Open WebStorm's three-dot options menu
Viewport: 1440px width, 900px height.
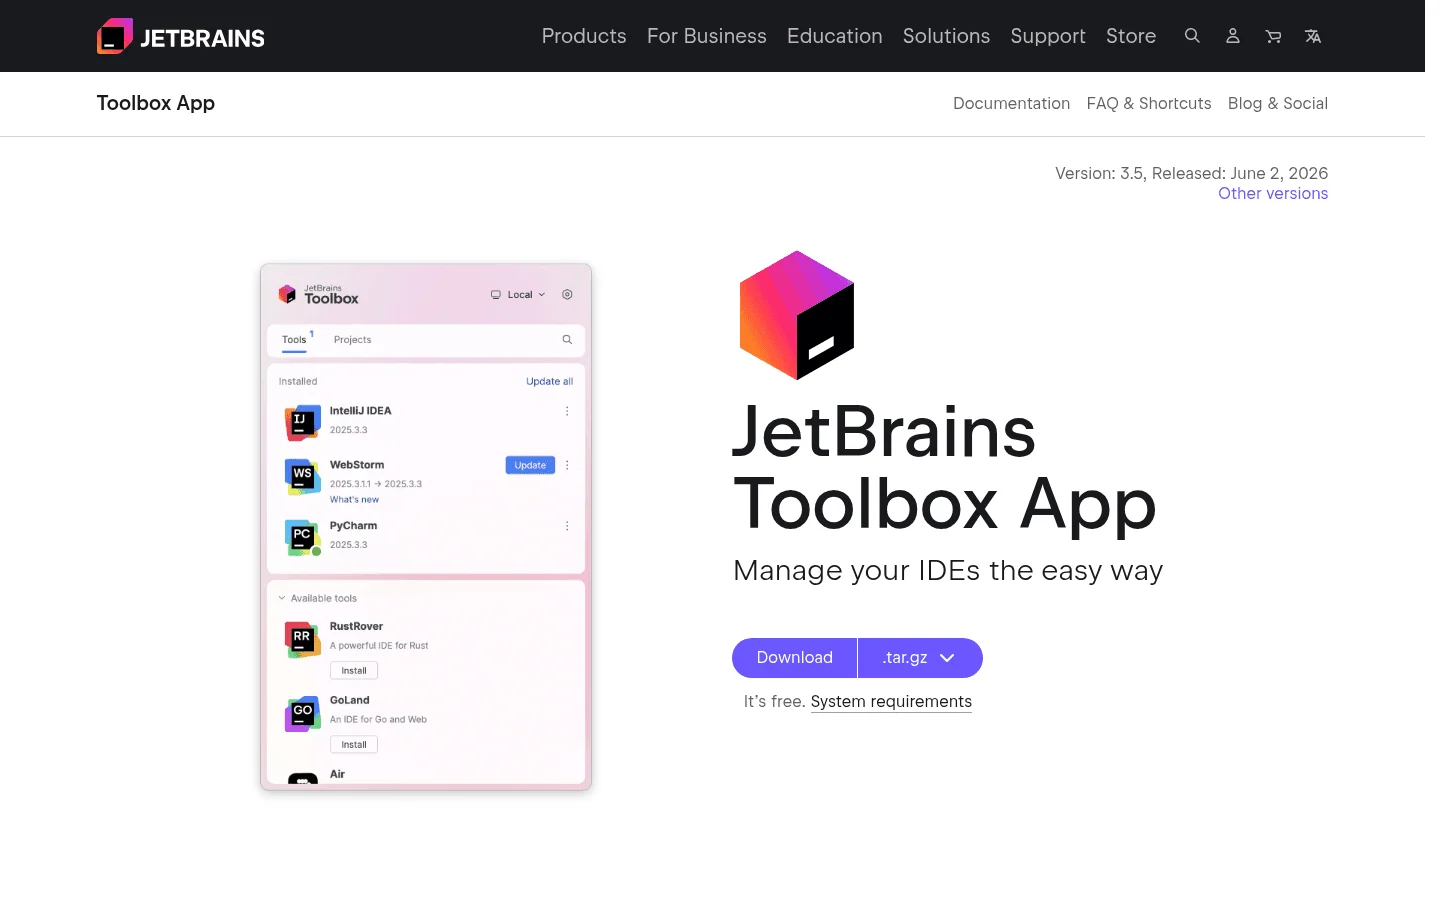567,465
